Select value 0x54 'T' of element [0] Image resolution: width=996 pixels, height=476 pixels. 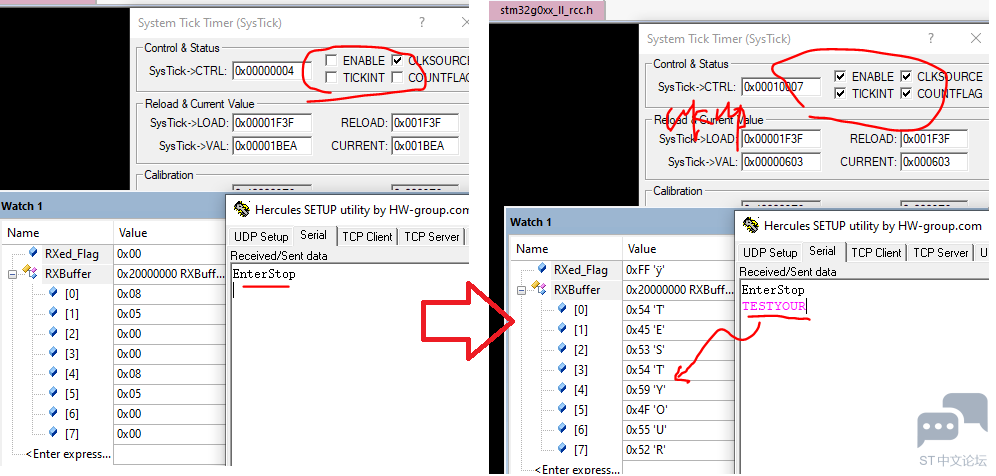645,309
